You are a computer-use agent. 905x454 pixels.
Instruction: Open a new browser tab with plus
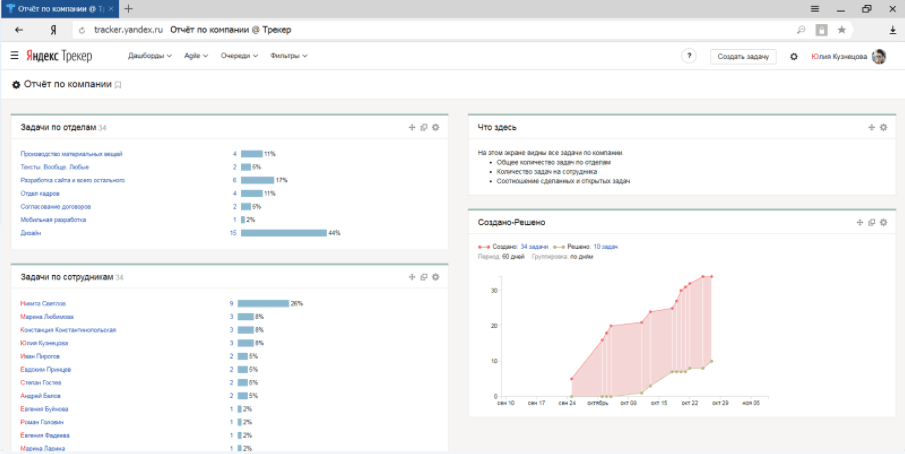(129, 9)
